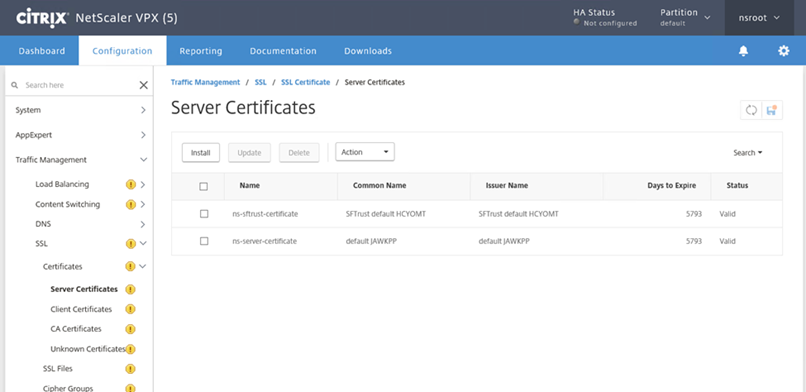Click warning icon next to Content Switching
Screen dimensions: 806x392
tap(131, 204)
